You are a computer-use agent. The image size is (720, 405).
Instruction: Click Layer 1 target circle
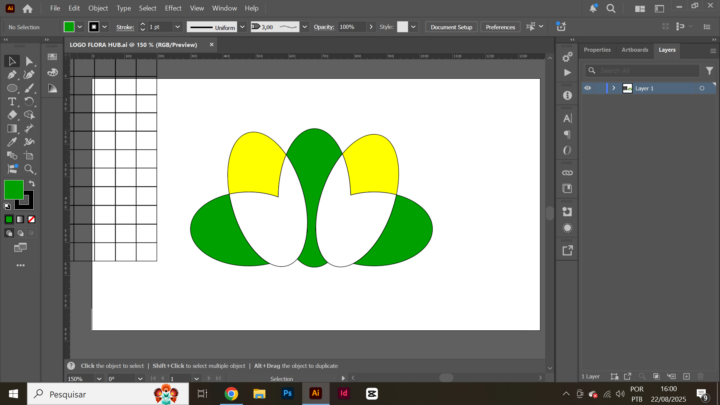(x=702, y=88)
